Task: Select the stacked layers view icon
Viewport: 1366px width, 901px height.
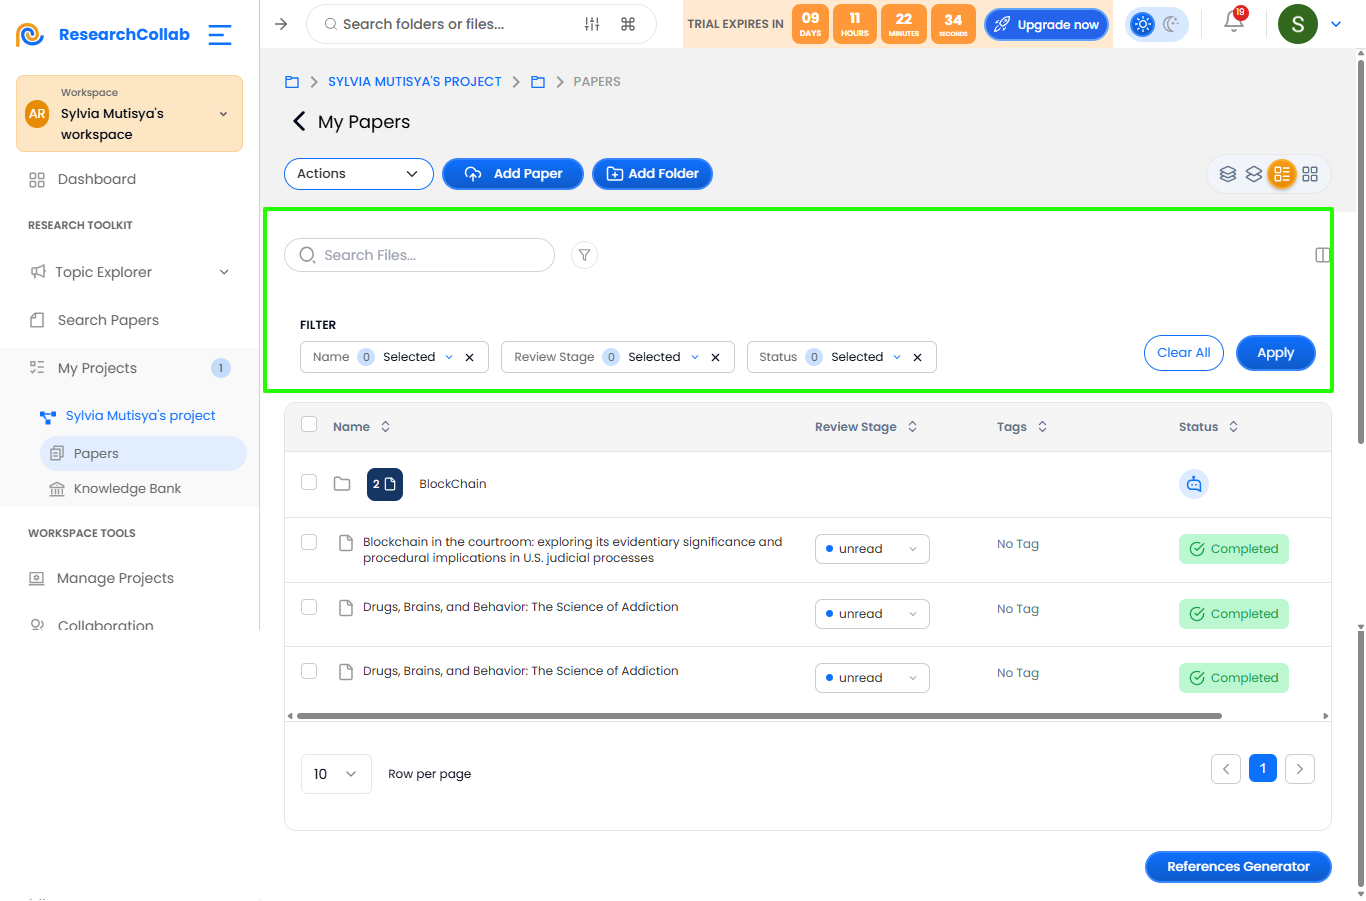Action: (1228, 174)
